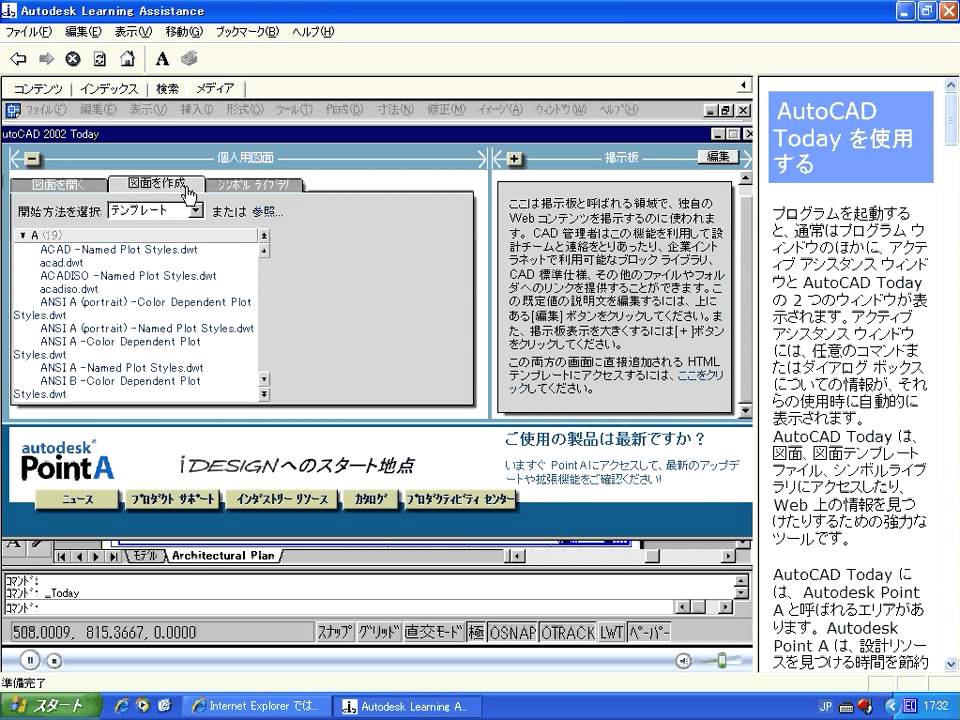The width and height of the screenshot is (960, 720).
Task: Mute the media speaker icon
Action: coord(684,661)
